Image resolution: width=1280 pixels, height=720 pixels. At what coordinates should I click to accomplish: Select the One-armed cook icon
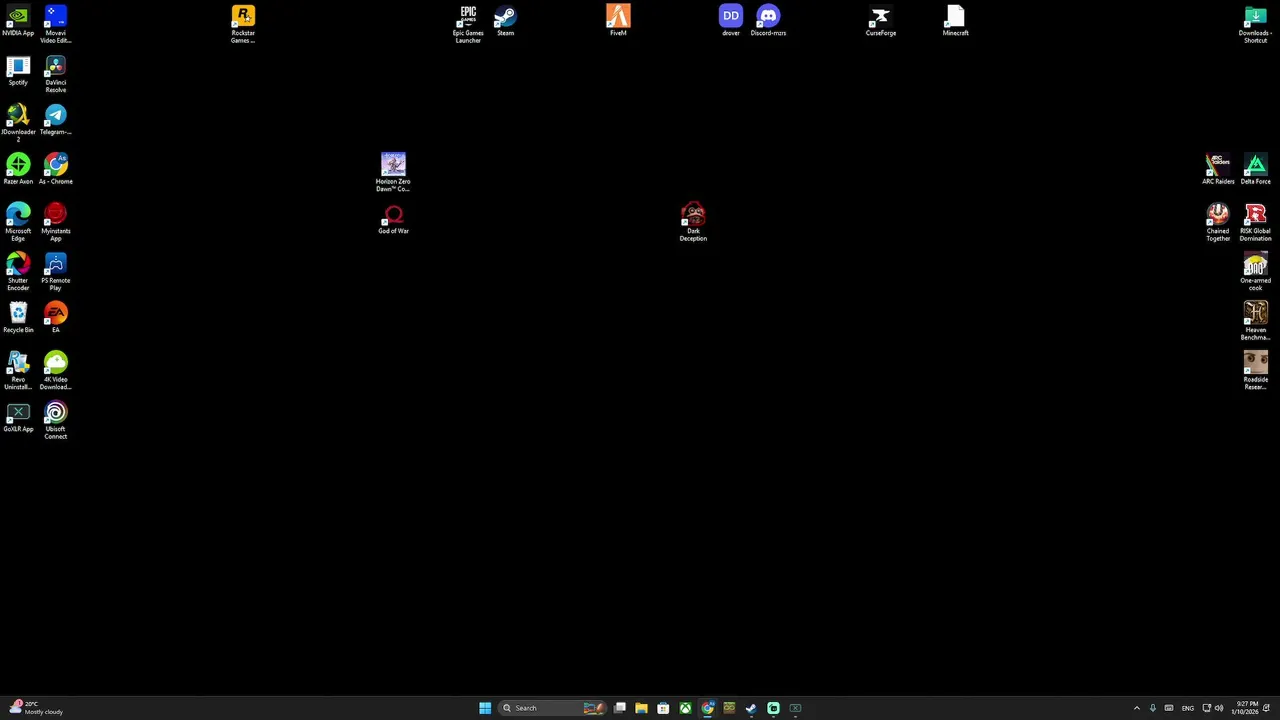click(x=1255, y=272)
